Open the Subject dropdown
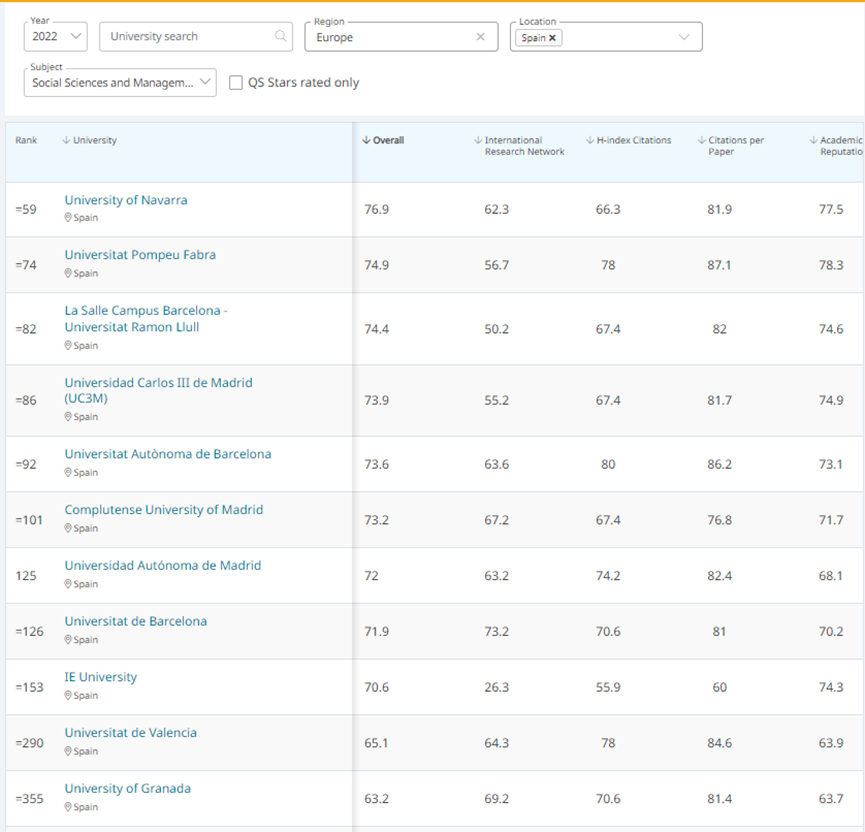The height and width of the screenshot is (832, 865). 120,83
